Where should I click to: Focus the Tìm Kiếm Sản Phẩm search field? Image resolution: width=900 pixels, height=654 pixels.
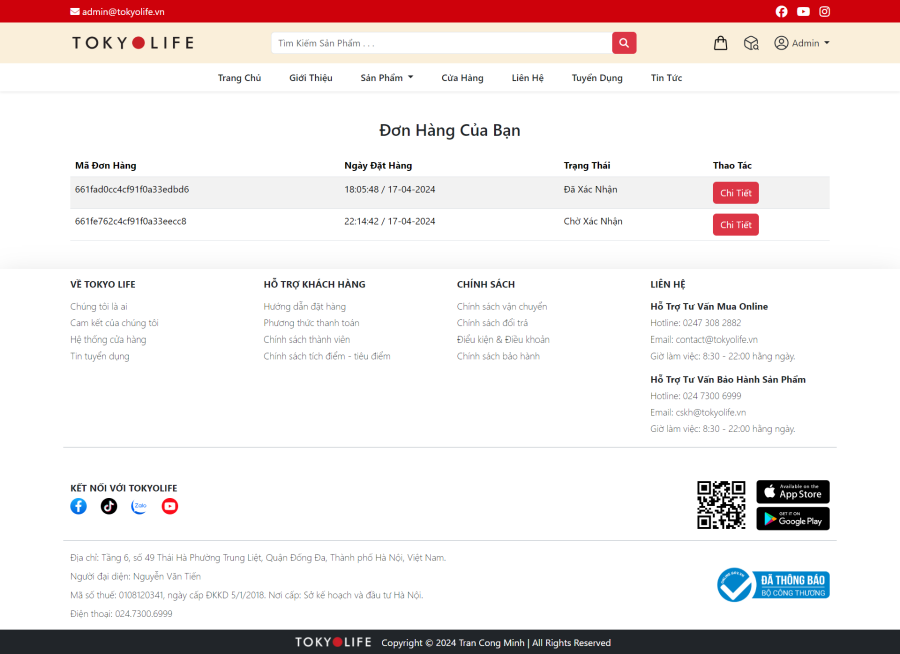[442, 43]
